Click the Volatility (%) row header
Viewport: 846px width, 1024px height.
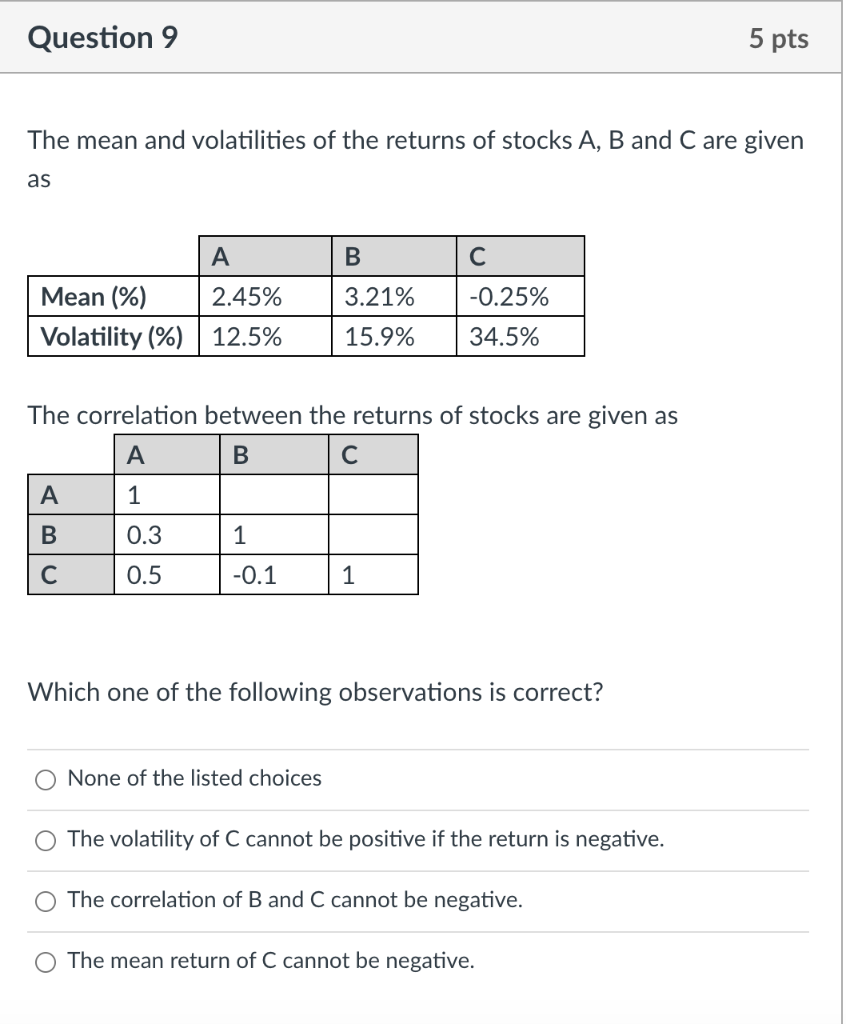[x=110, y=337]
